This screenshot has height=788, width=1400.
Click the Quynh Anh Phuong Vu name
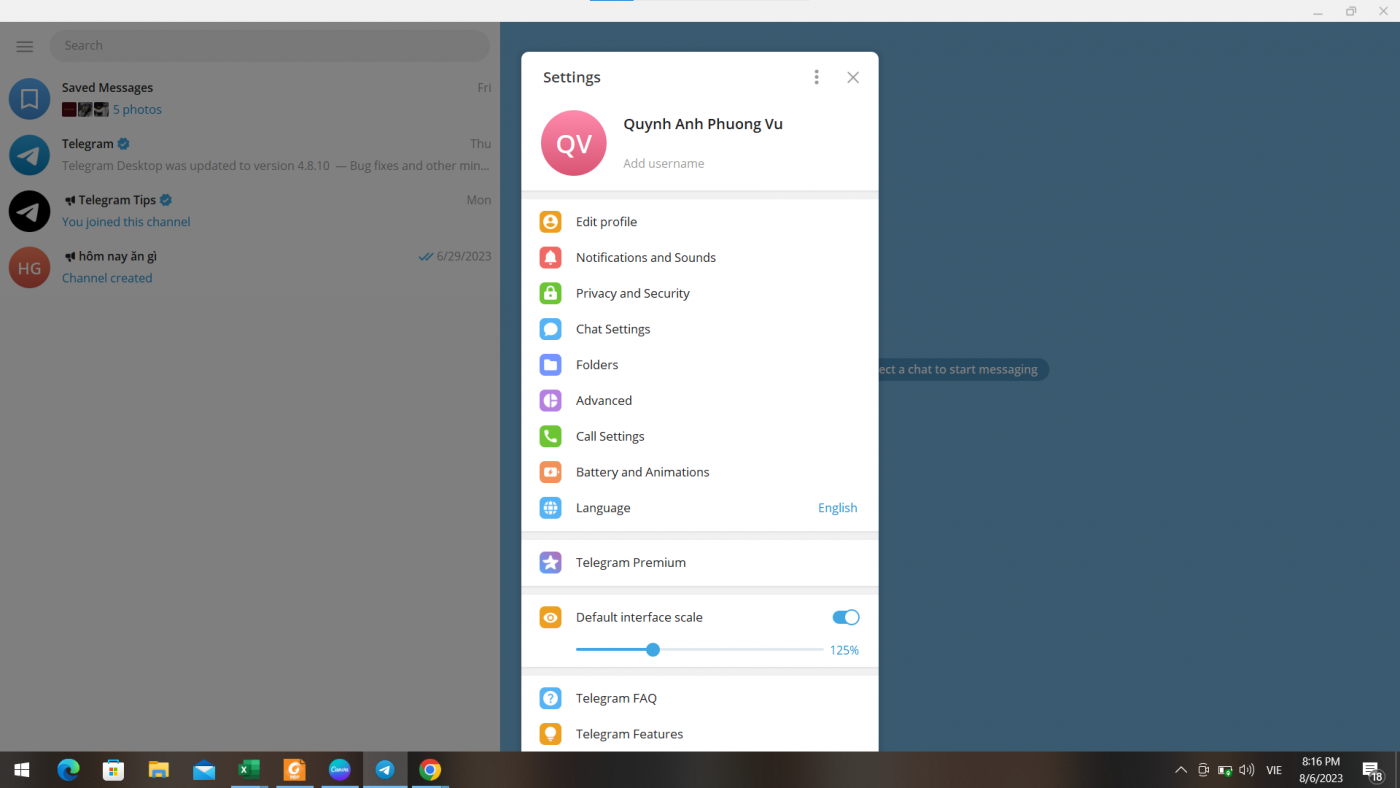[x=703, y=124]
